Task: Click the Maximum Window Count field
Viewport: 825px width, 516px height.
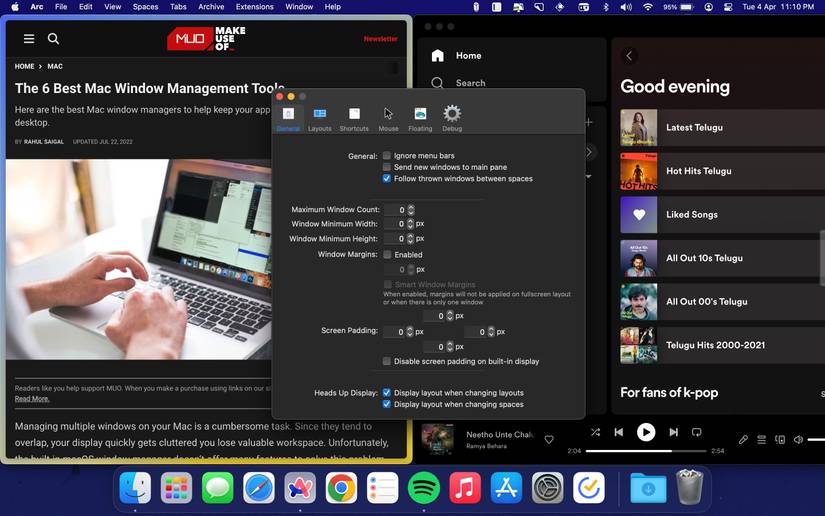Action: pos(395,210)
